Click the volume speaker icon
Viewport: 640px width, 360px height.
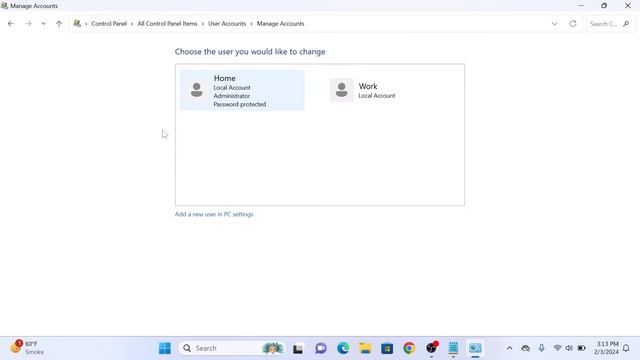(569, 348)
